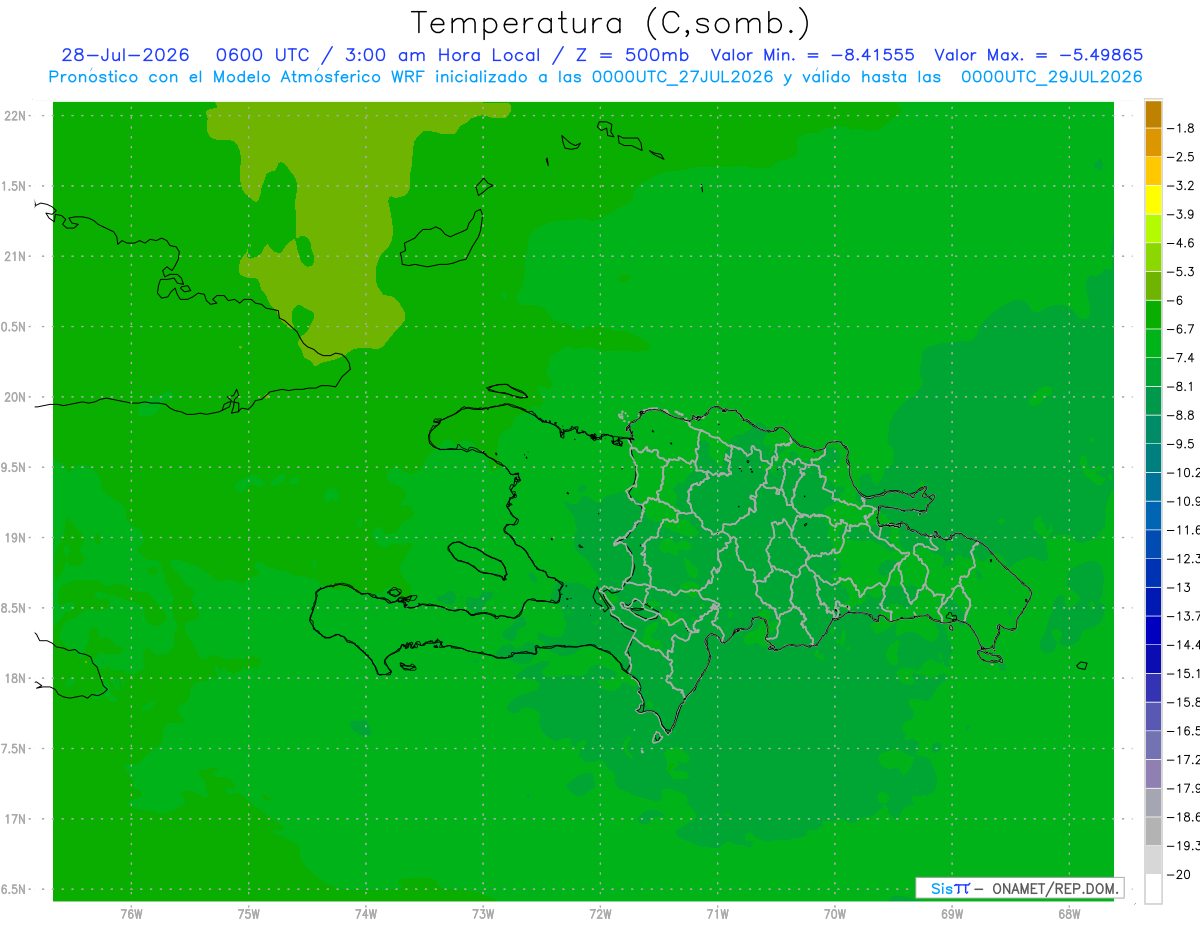The width and height of the screenshot is (1200, 927).
Task: Click the ONAMET/REP.DOM. credit label
Action: (x=1054, y=888)
